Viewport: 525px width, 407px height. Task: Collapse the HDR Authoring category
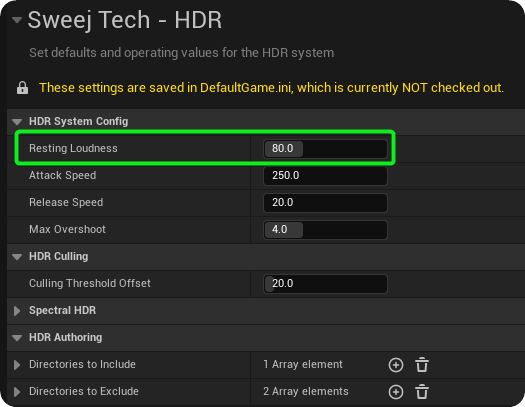click(x=17, y=338)
